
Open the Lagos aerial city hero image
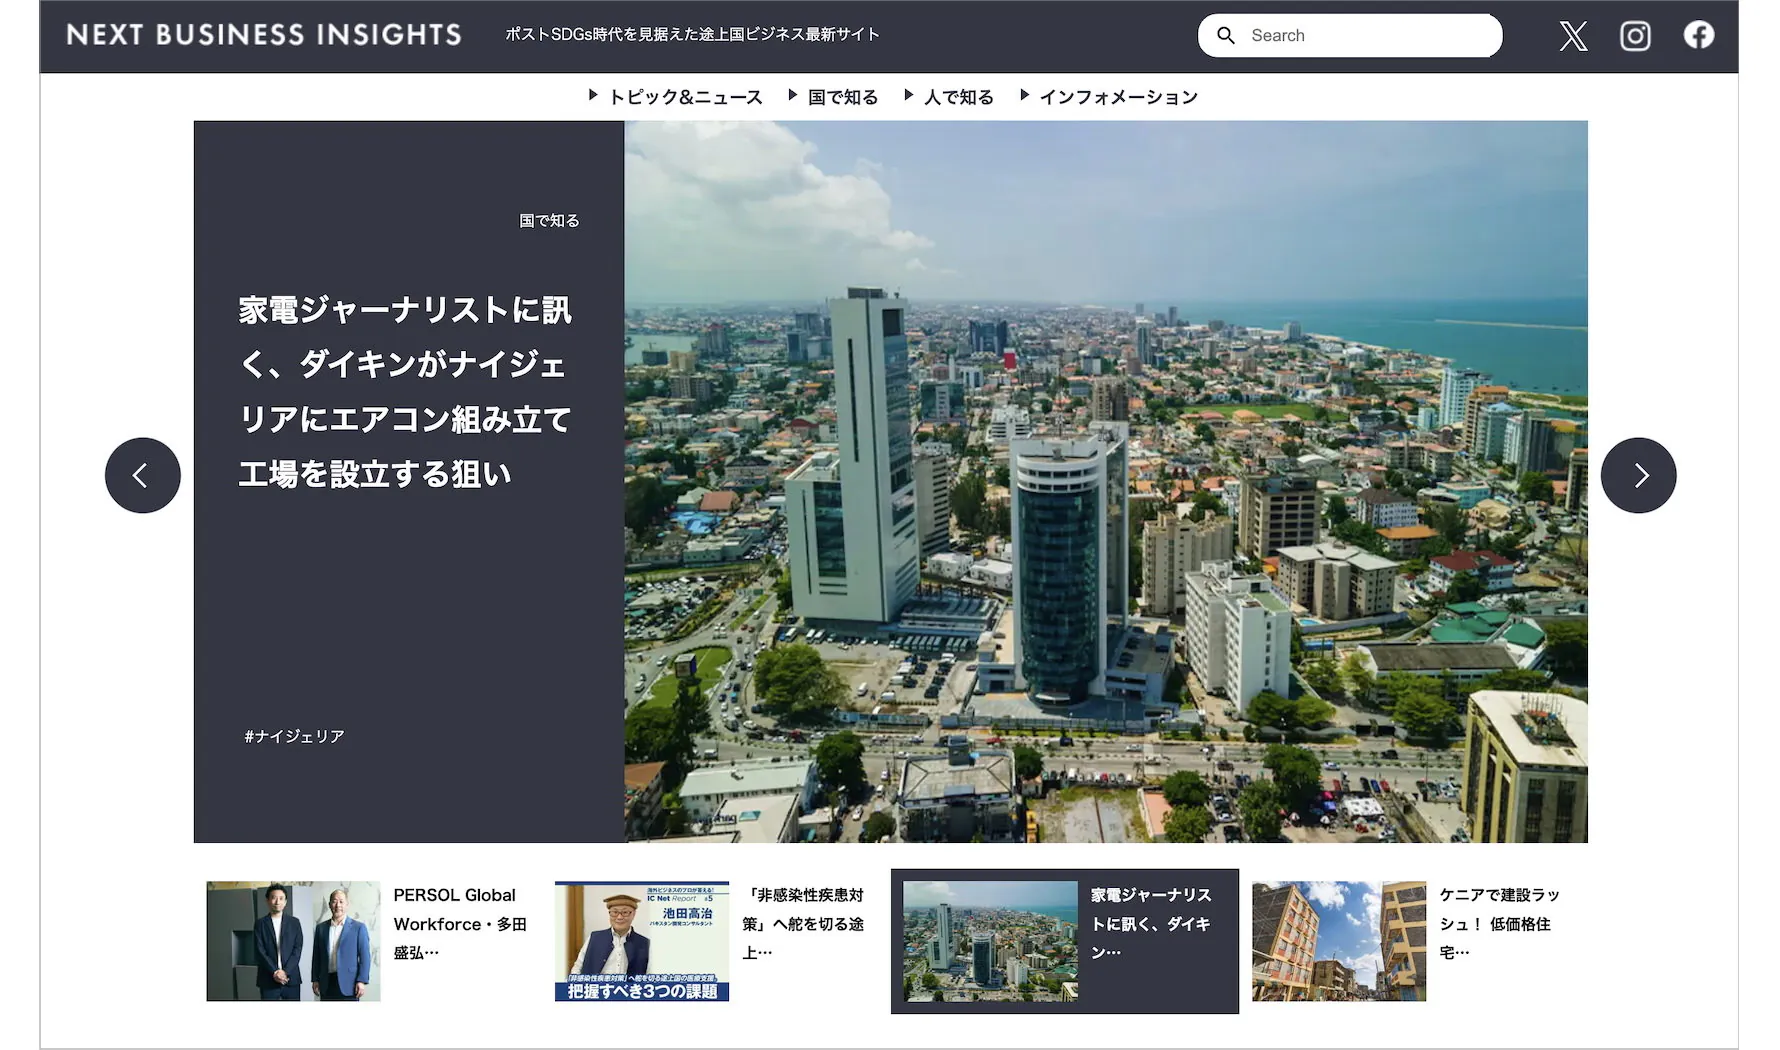click(x=1106, y=481)
